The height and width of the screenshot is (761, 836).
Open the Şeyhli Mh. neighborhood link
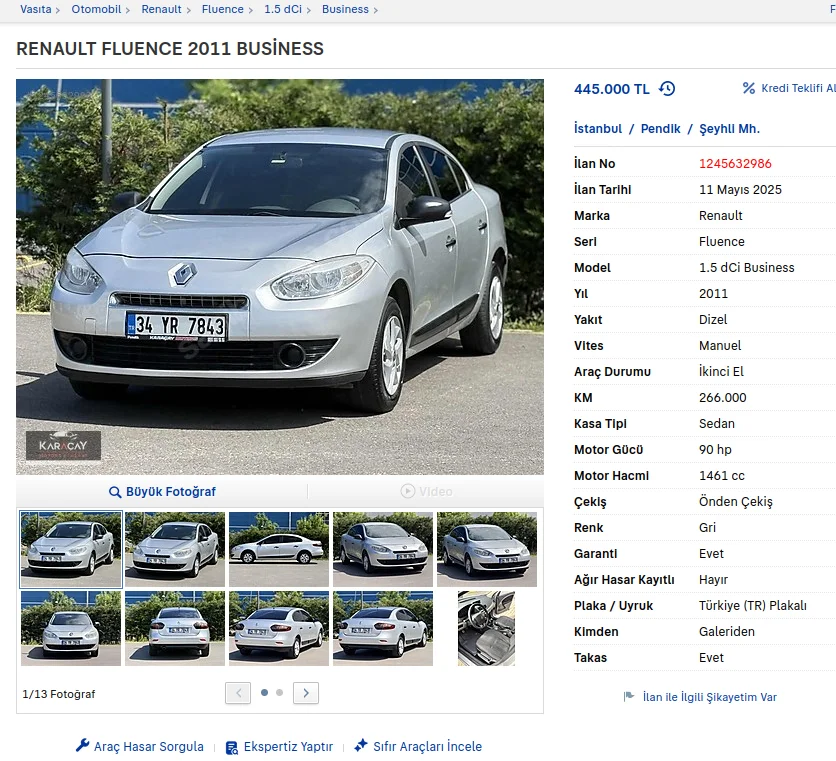click(729, 129)
